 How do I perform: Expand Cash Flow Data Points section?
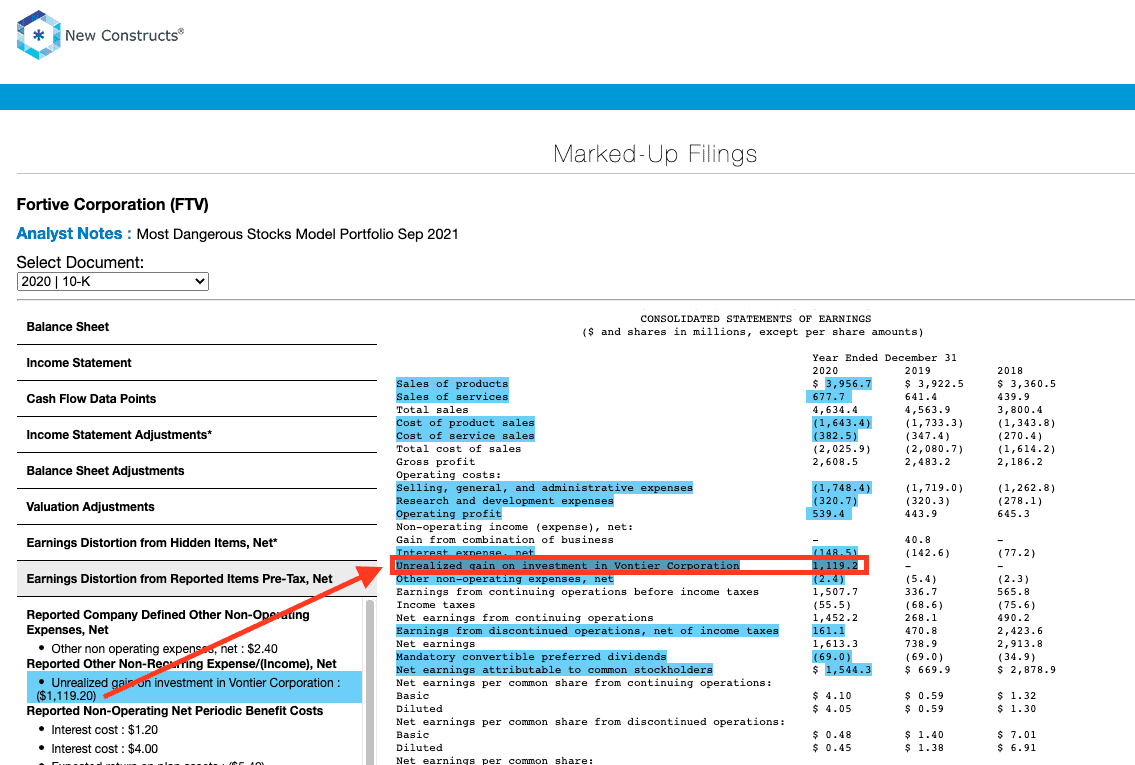click(197, 399)
